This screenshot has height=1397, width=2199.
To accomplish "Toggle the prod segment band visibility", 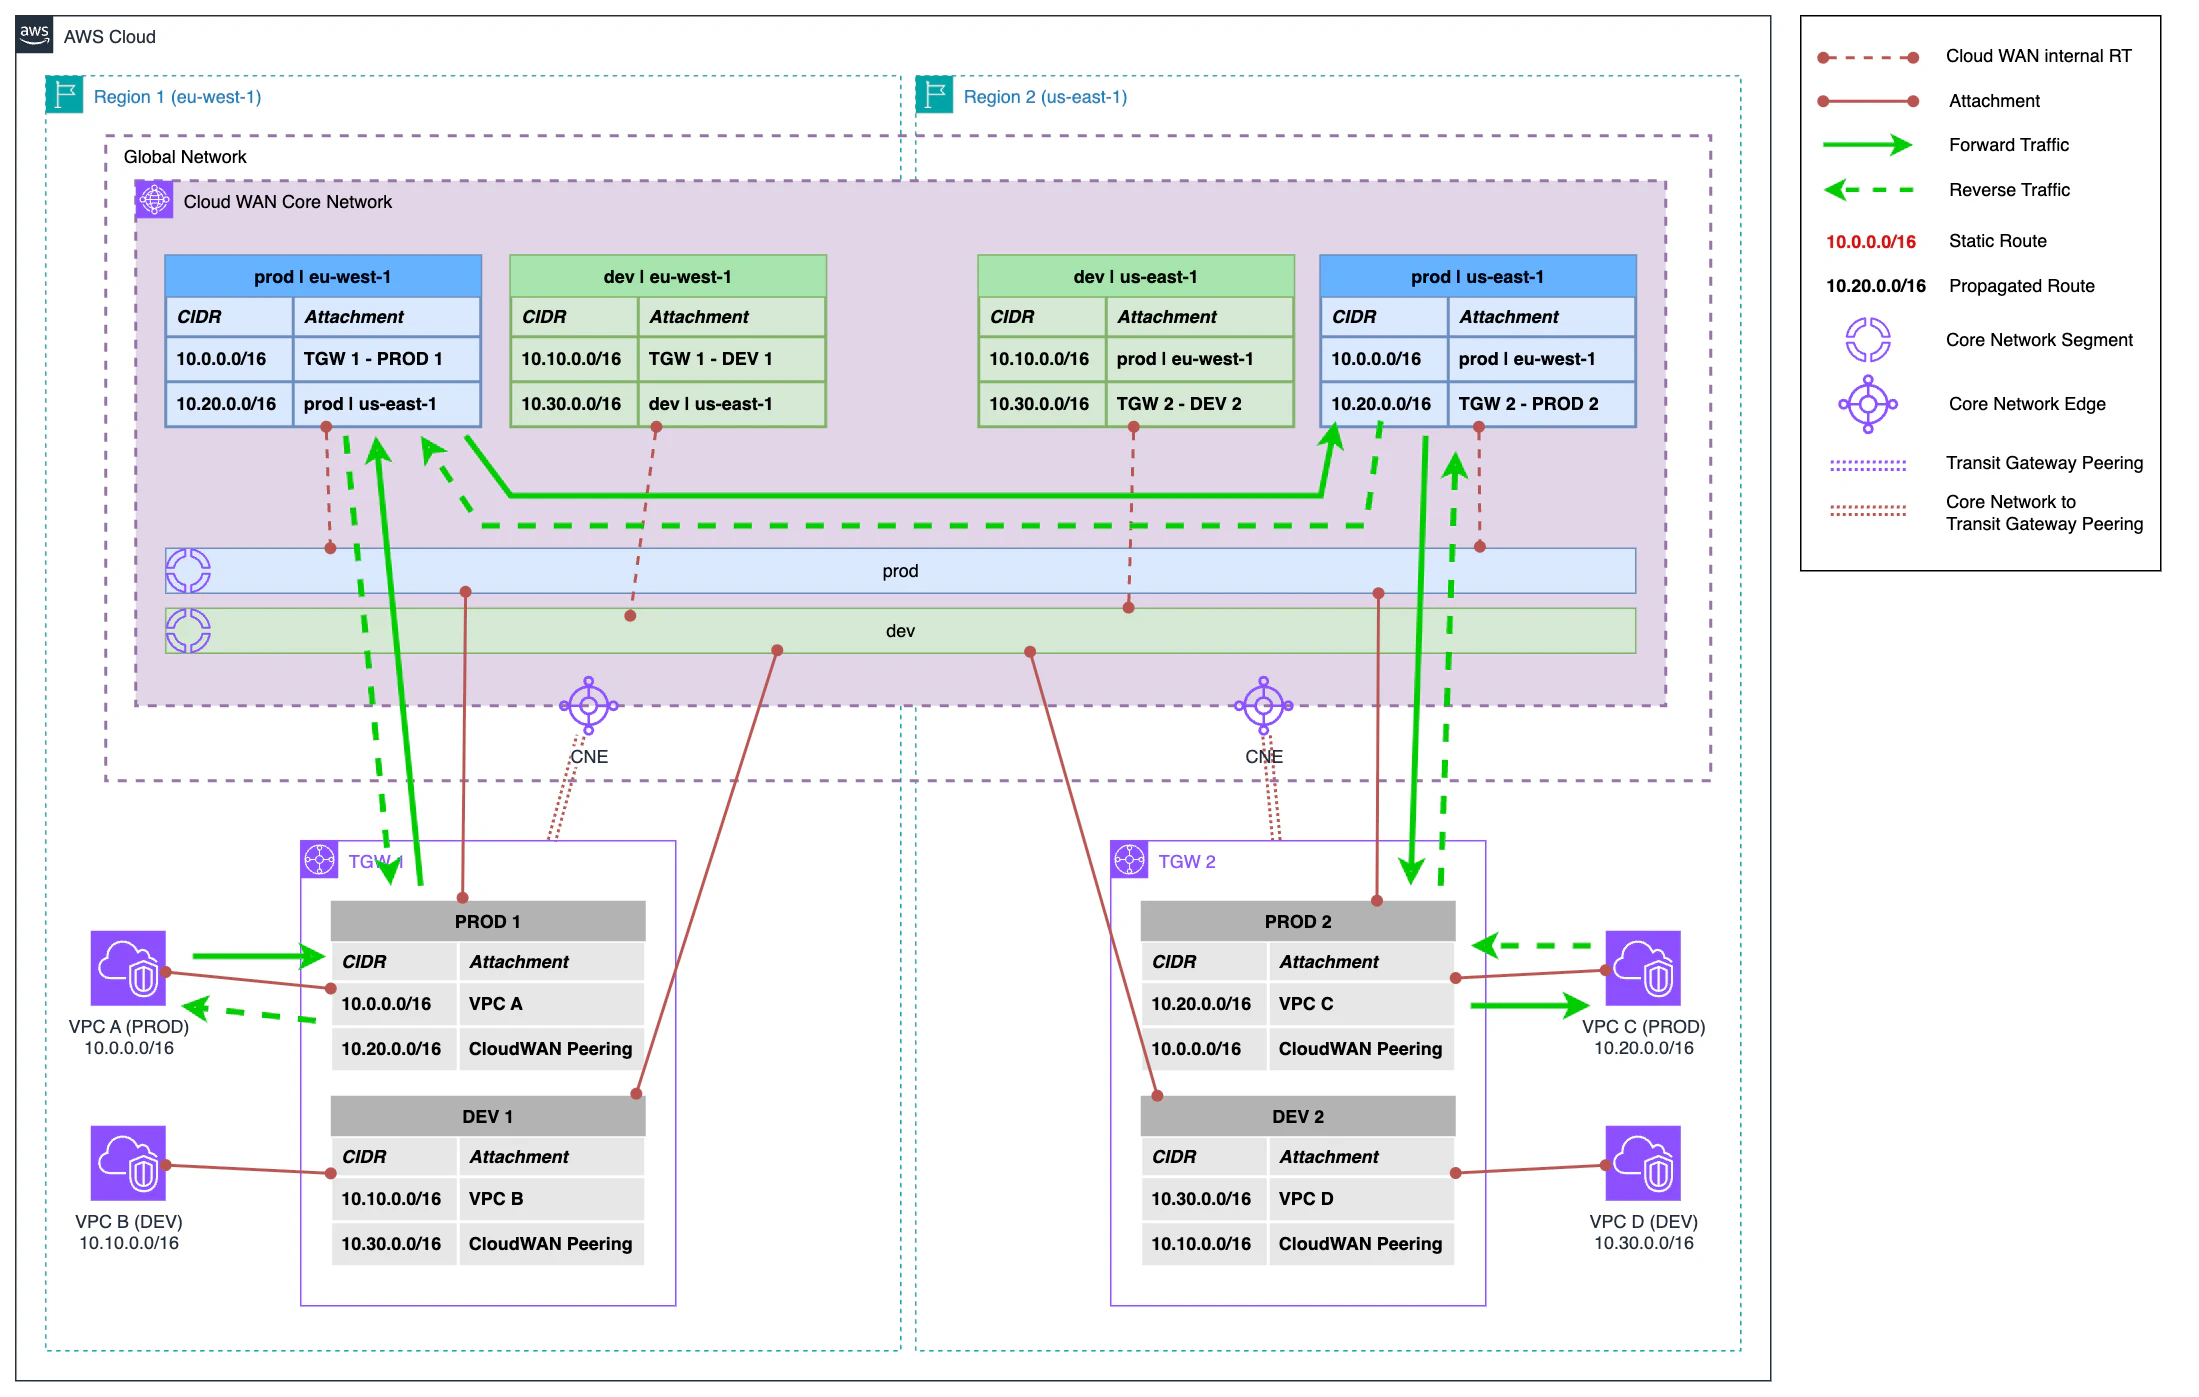I will (899, 570).
